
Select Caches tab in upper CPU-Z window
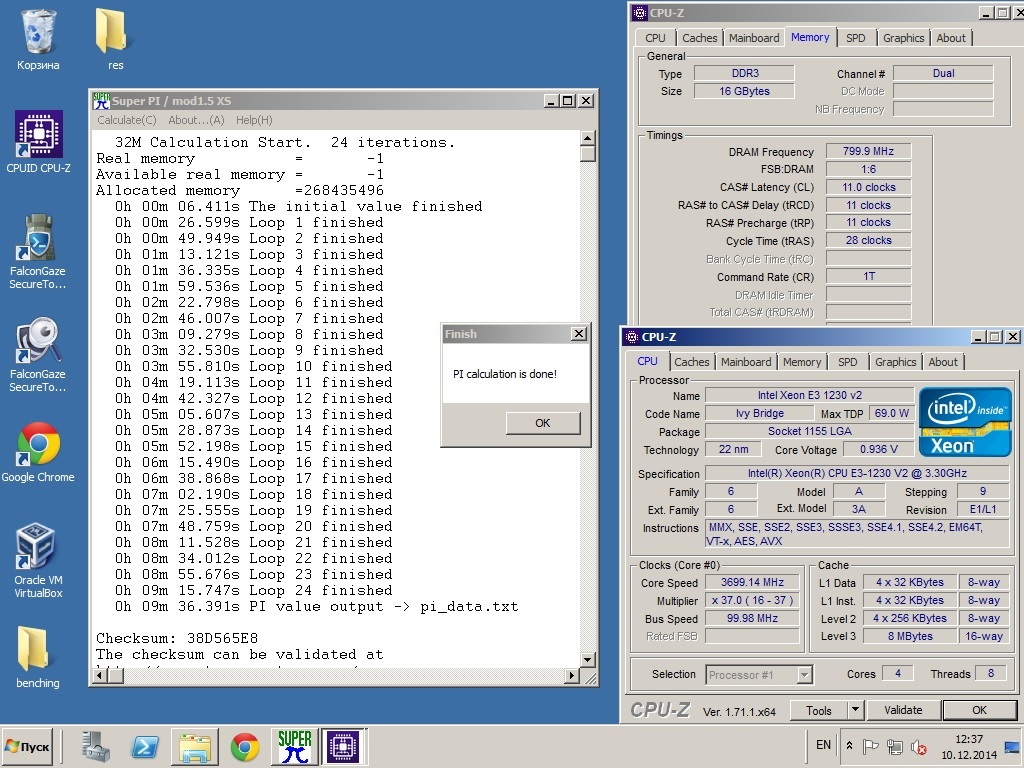(x=699, y=38)
